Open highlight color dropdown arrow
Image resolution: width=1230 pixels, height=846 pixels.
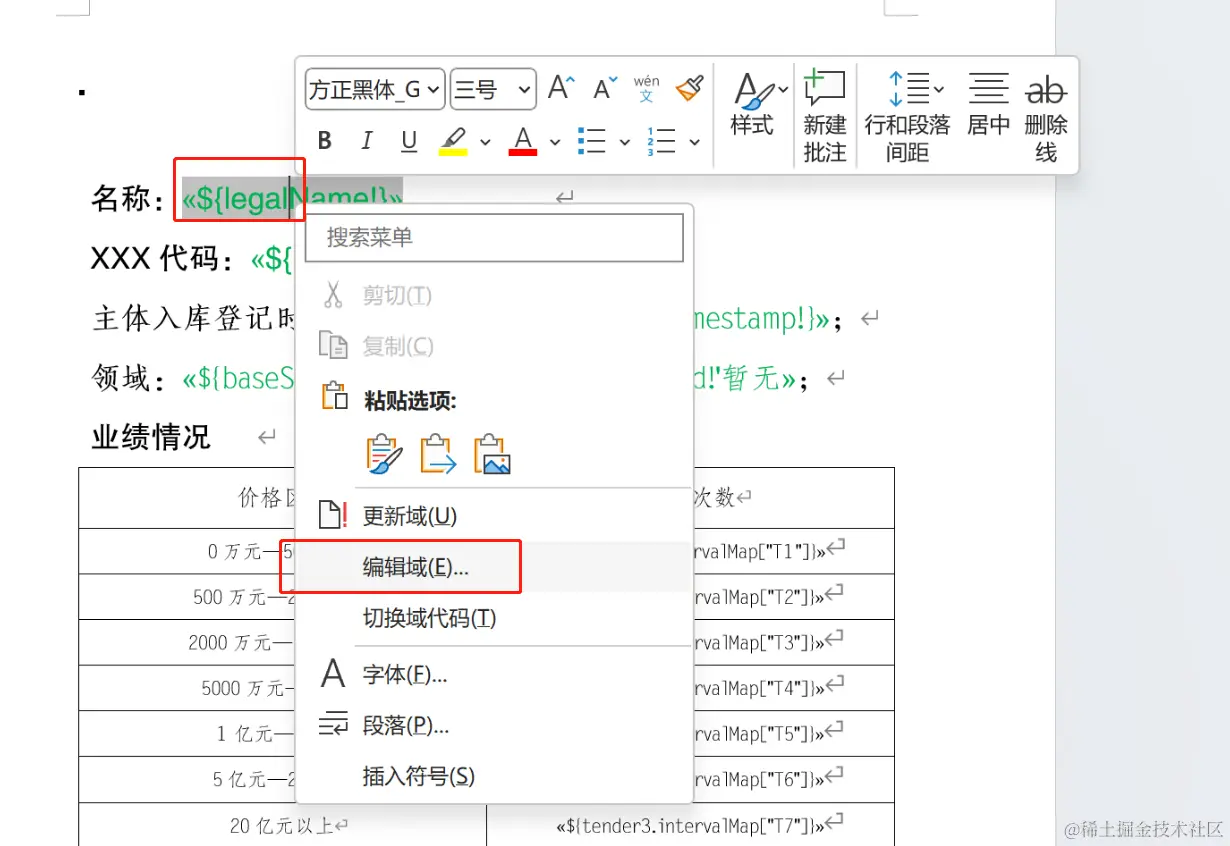coord(485,142)
